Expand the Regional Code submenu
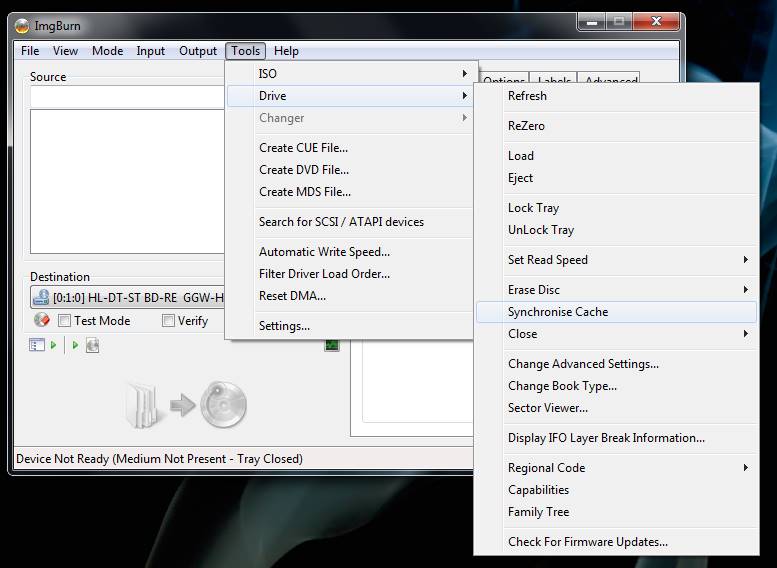The height and width of the screenshot is (568, 777). click(x=616, y=468)
